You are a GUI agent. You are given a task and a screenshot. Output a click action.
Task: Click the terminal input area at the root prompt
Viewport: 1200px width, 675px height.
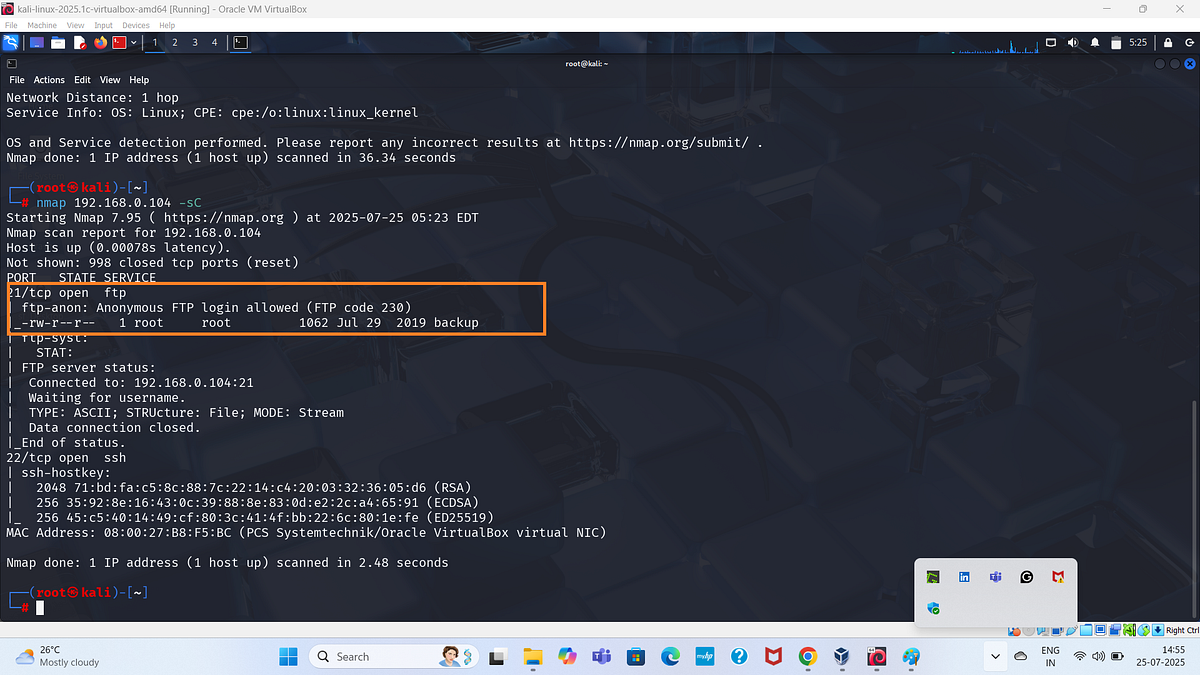tap(40, 606)
